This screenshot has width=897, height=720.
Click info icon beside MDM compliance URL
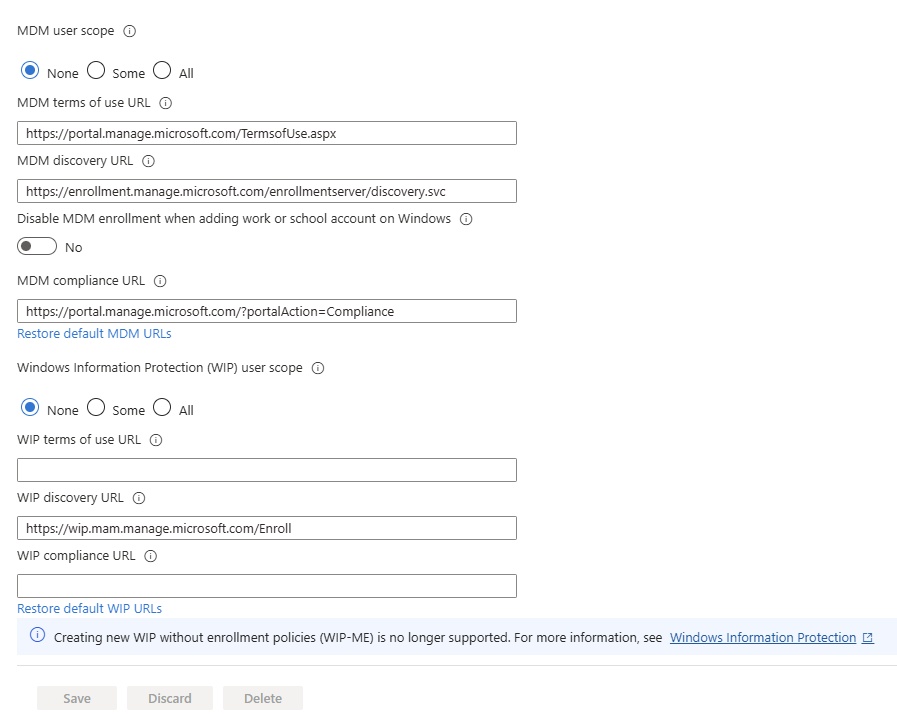[x=160, y=282]
